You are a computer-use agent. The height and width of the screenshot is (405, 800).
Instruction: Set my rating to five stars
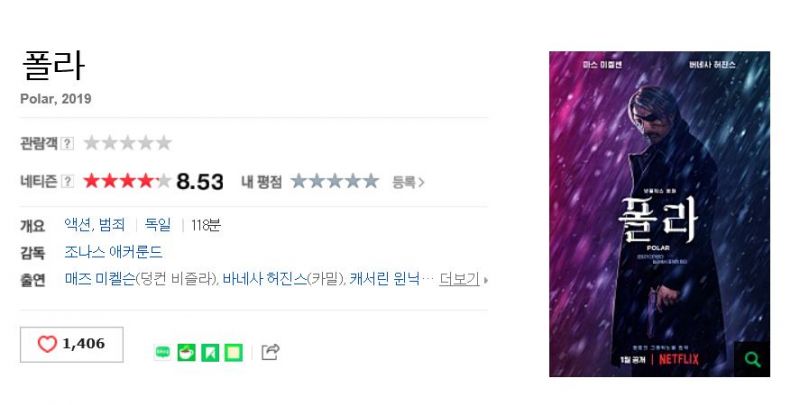(371, 181)
